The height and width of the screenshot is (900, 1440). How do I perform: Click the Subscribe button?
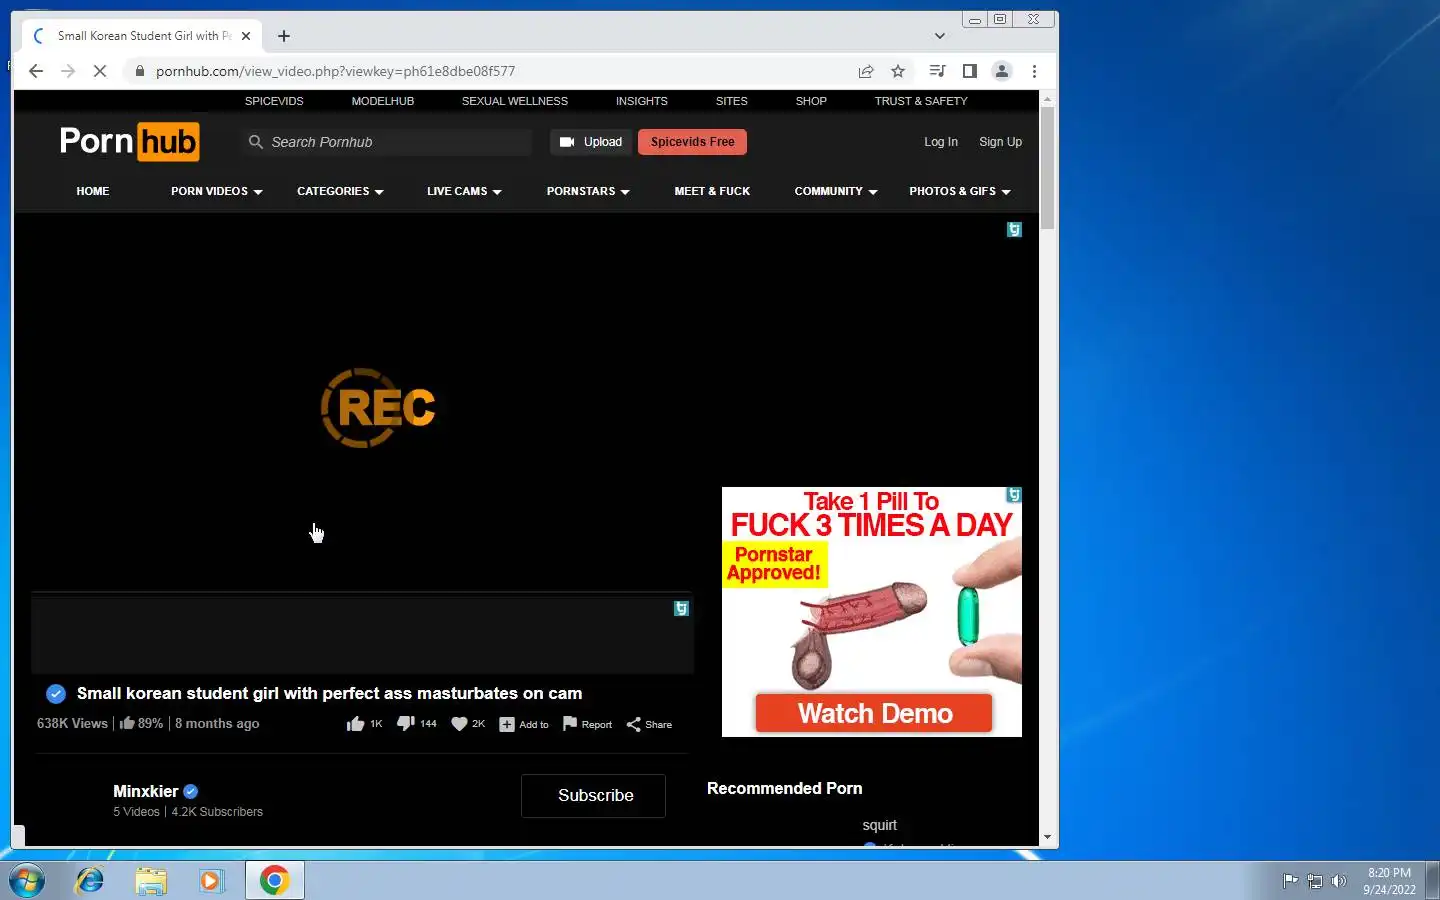point(594,796)
